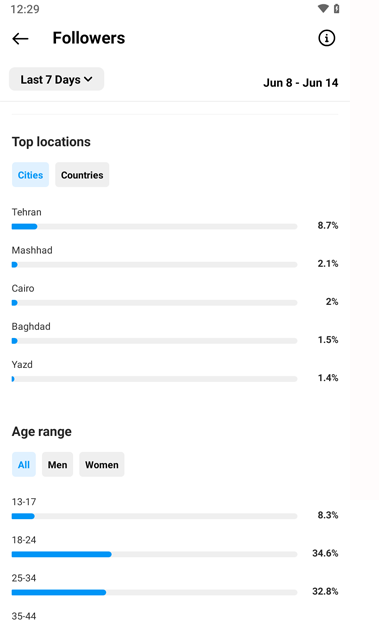Tap the Jun 8 - Jun 14 date range

(x=301, y=83)
